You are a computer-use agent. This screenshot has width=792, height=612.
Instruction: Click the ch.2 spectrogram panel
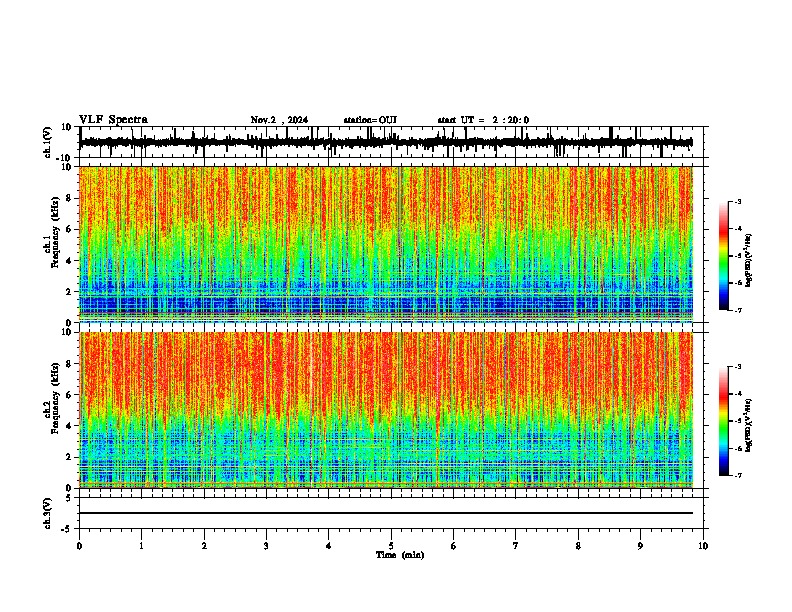386,410
